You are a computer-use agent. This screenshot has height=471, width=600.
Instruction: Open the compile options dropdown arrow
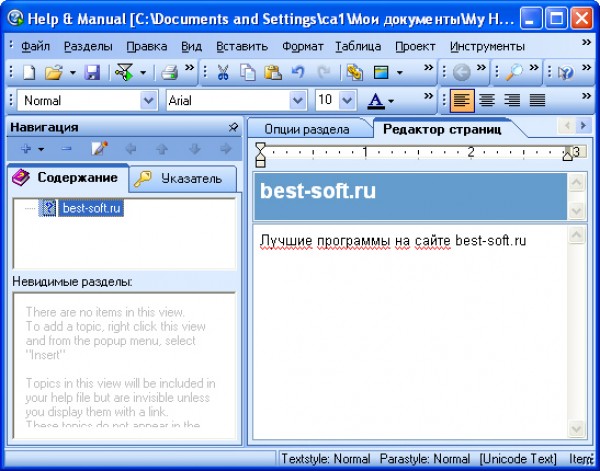point(143,72)
